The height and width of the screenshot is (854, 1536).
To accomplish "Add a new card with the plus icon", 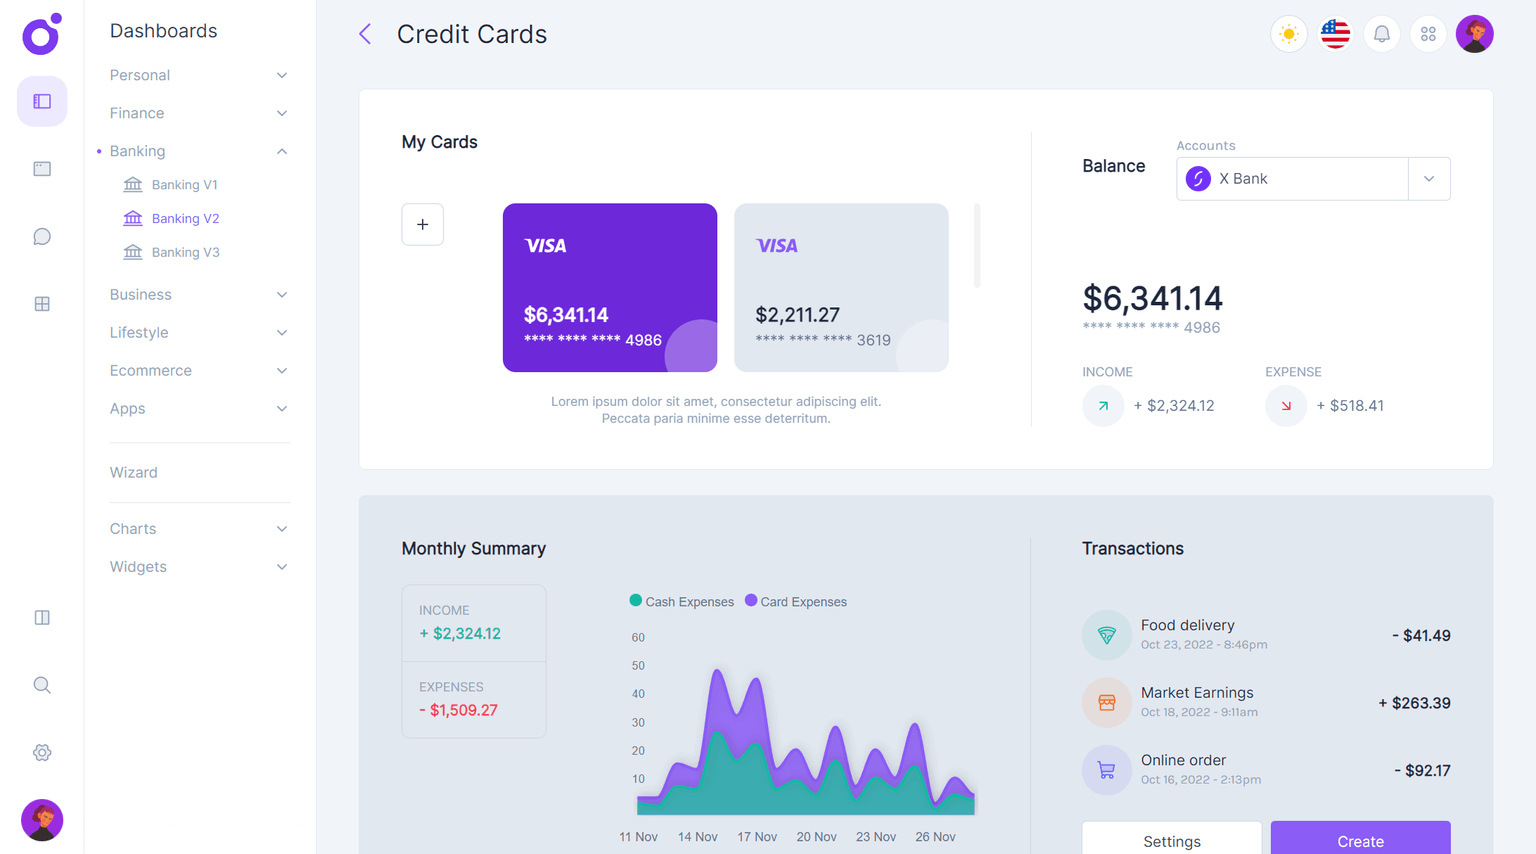I will click(422, 224).
